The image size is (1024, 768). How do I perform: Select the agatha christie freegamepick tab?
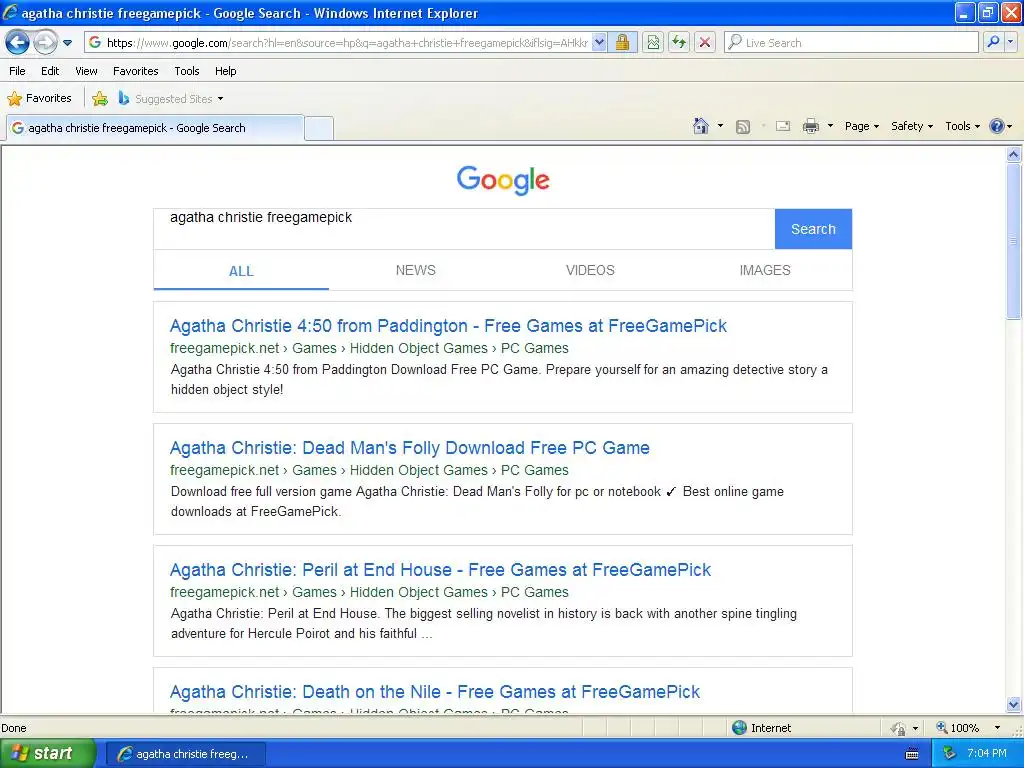pyautogui.click(x=155, y=128)
